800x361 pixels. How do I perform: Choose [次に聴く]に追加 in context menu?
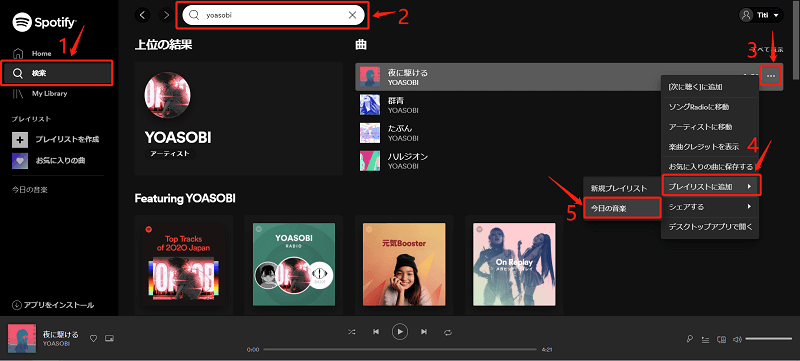[710, 87]
